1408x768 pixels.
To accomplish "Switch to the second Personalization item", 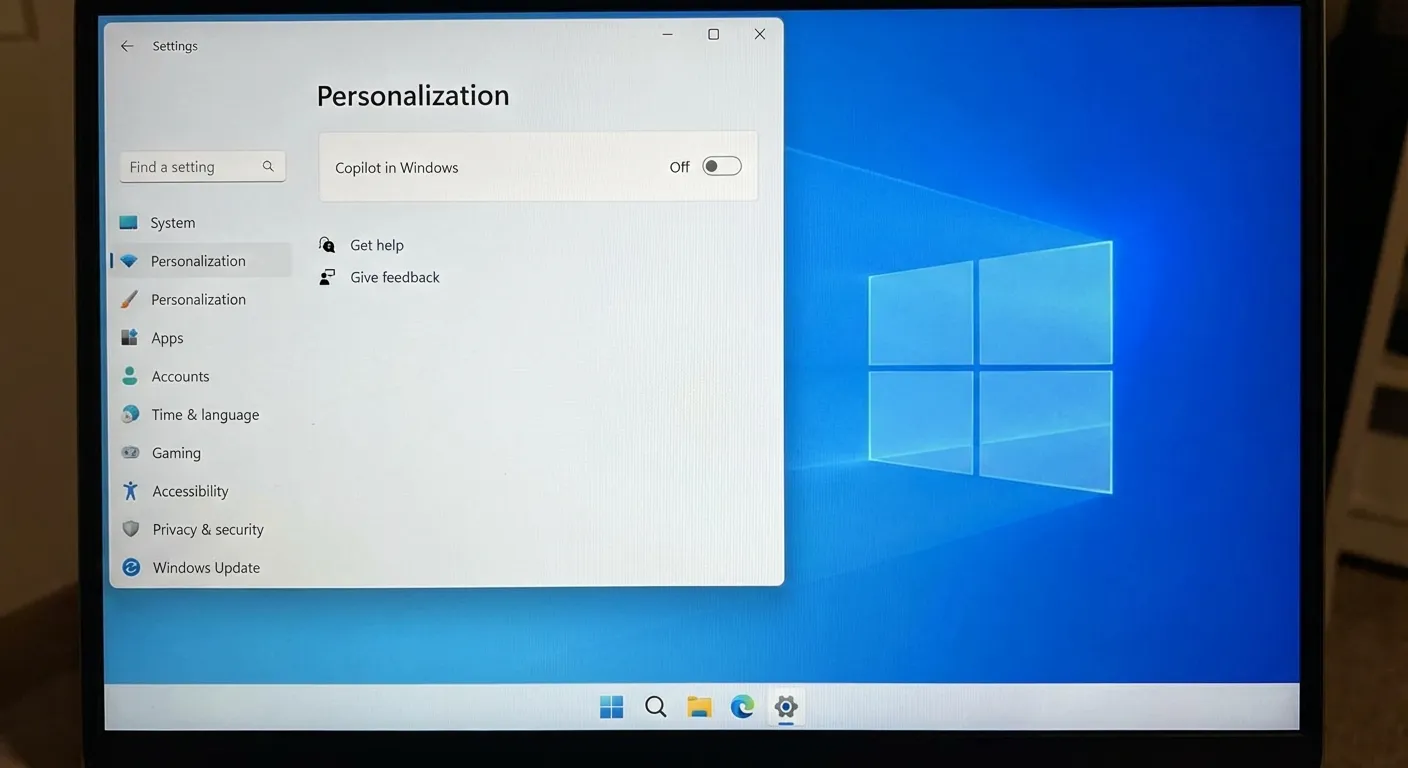I will coord(198,299).
